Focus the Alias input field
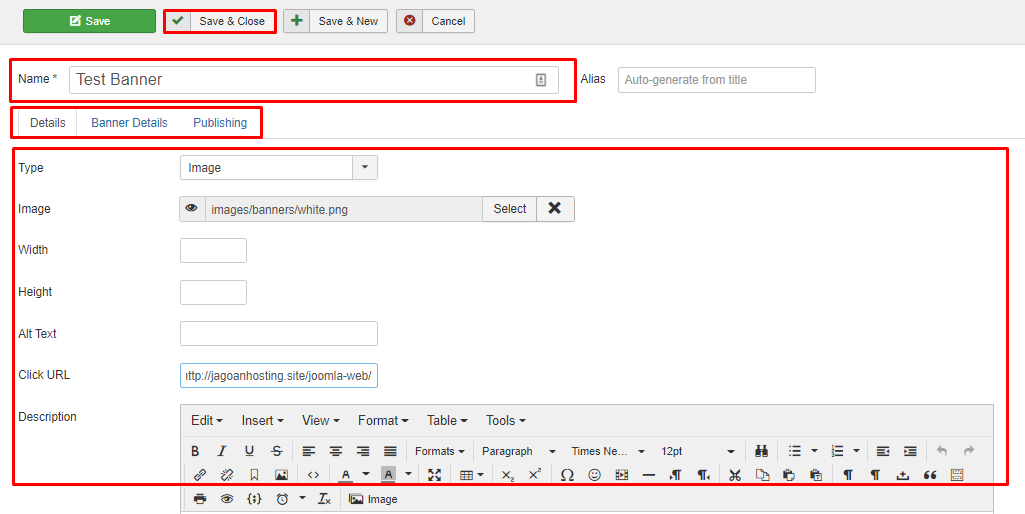The width and height of the screenshot is (1025, 514). tap(716, 80)
